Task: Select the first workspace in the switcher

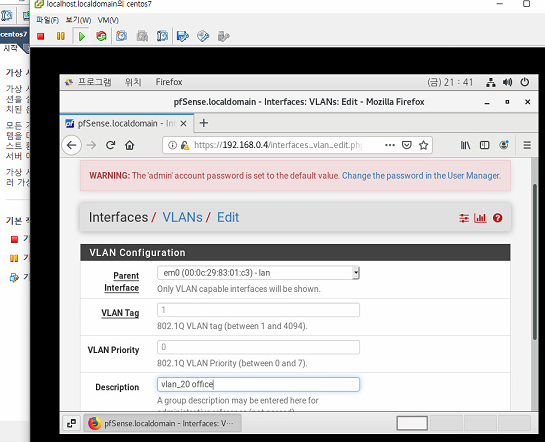Action: pos(412,423)
